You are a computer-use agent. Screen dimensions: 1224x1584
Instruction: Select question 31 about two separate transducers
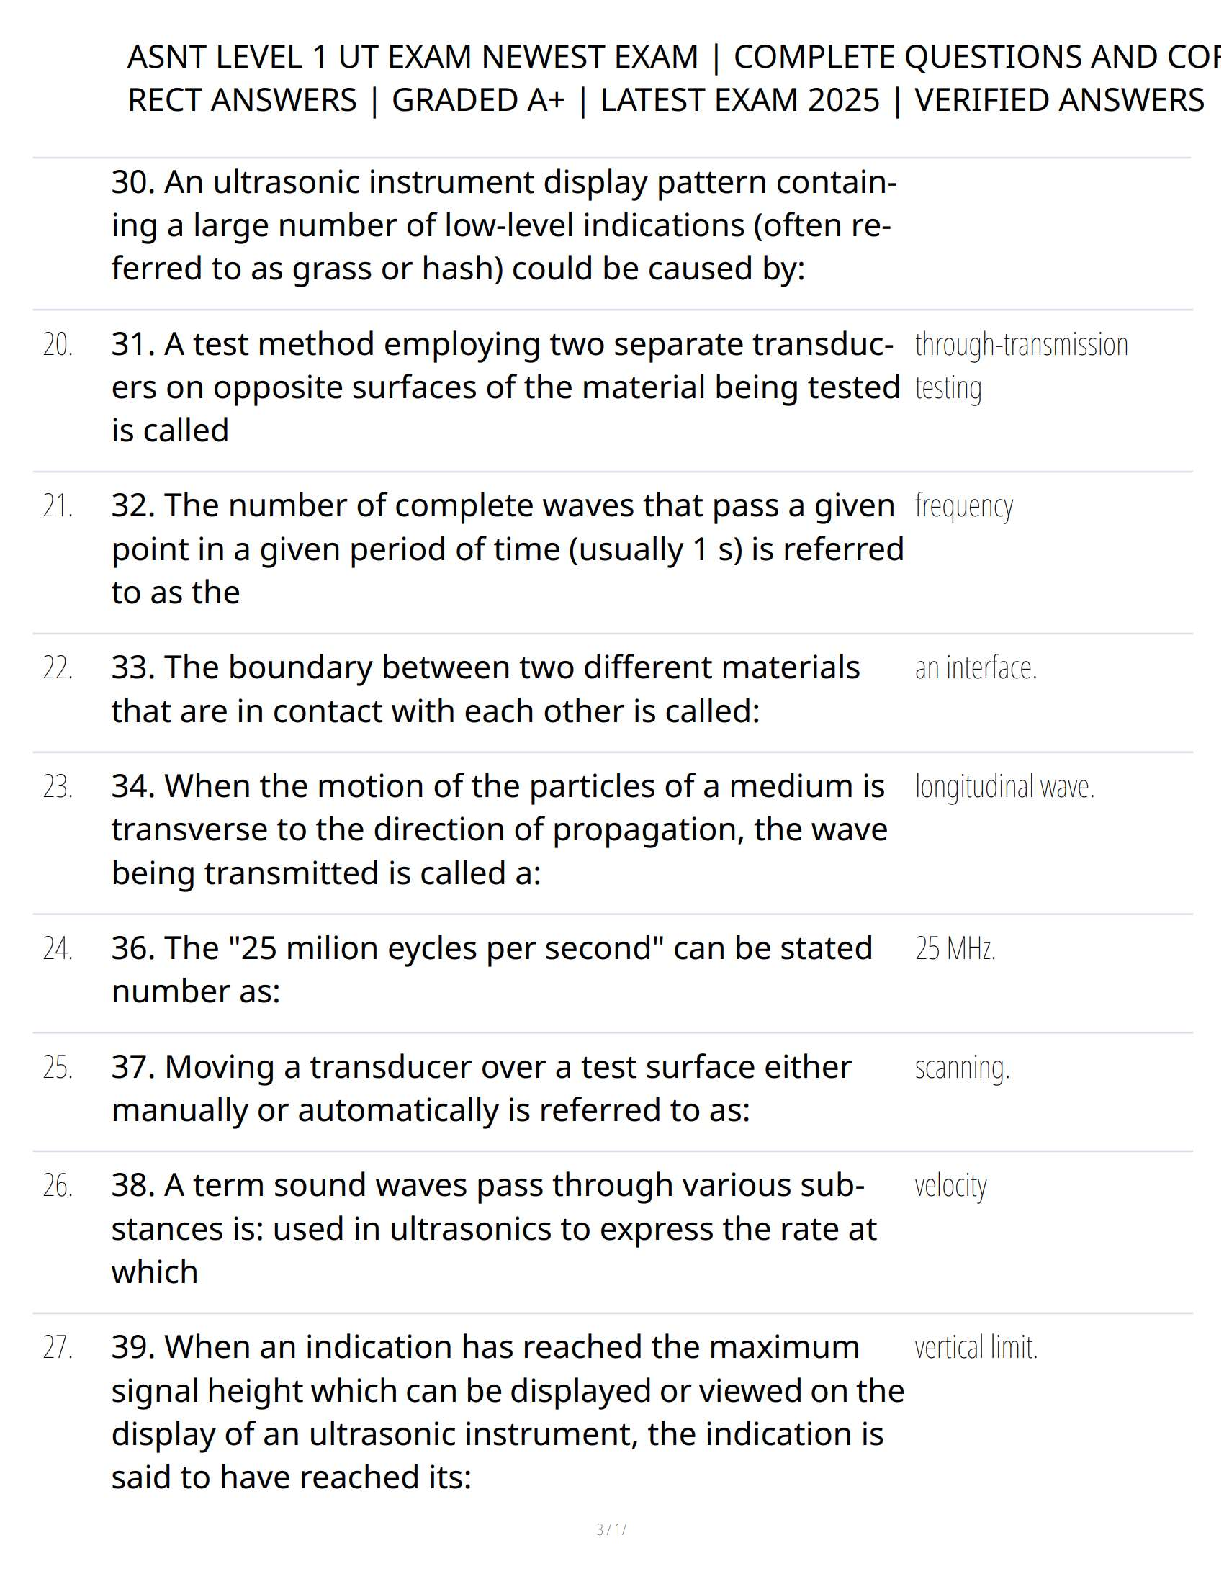(x=505, y=386)
